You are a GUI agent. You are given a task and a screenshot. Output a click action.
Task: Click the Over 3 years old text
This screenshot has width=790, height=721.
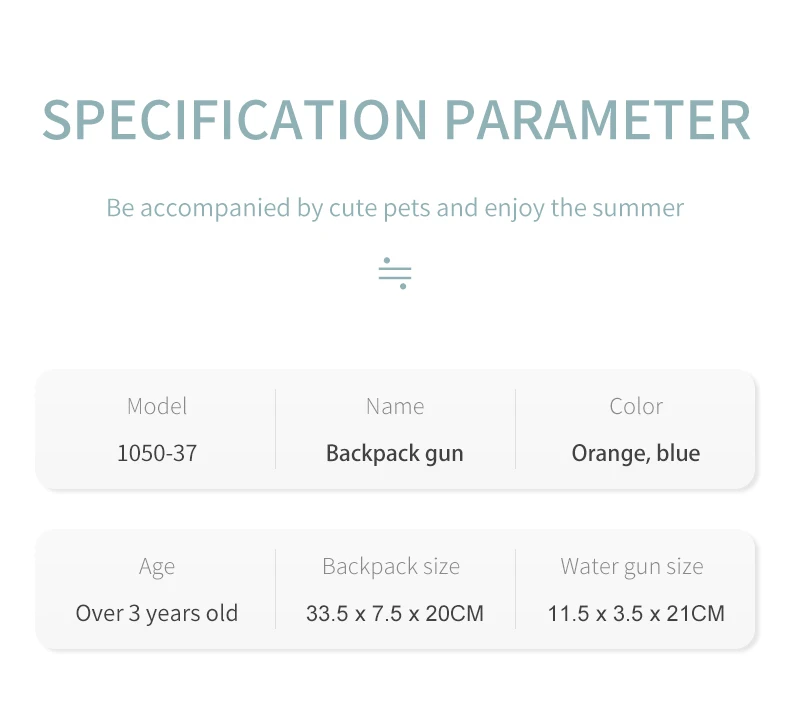coord(157,614)
